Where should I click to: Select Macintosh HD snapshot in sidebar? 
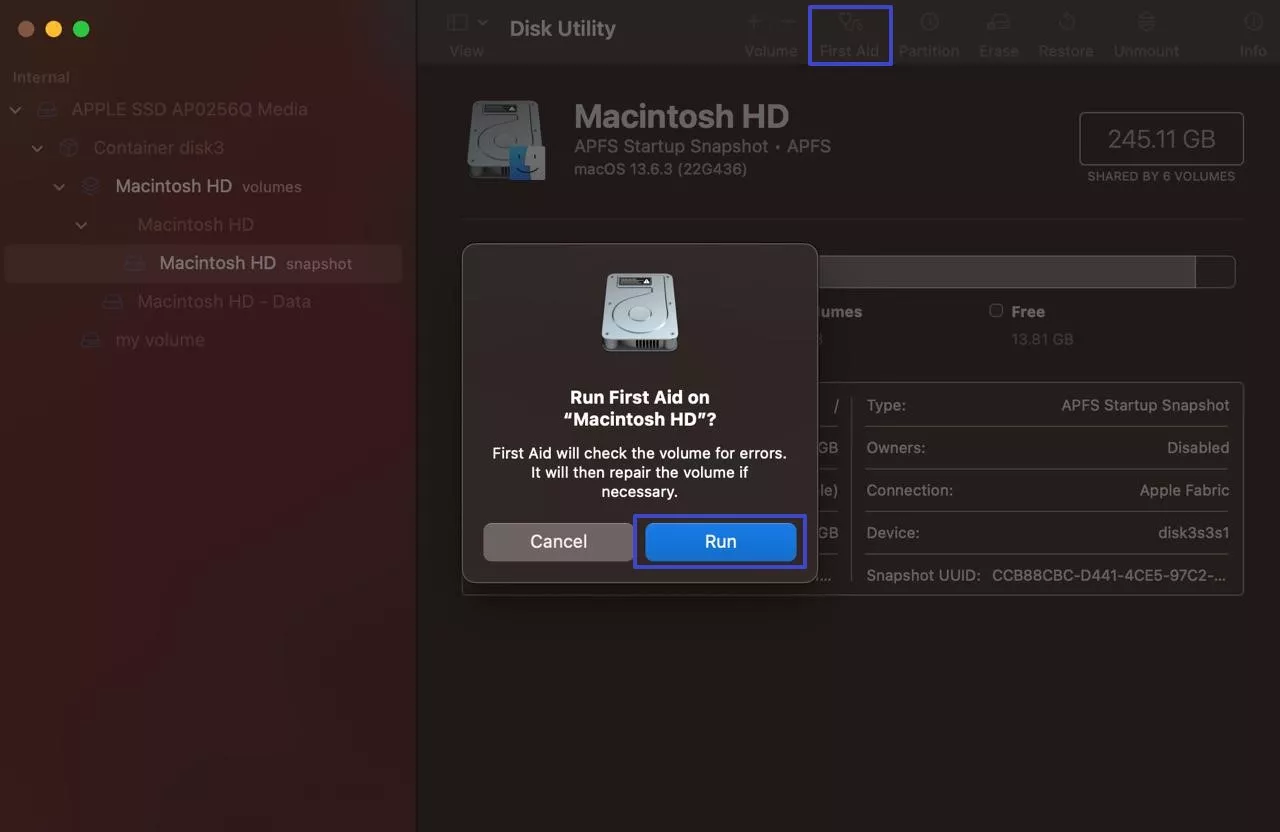[217, 263]
